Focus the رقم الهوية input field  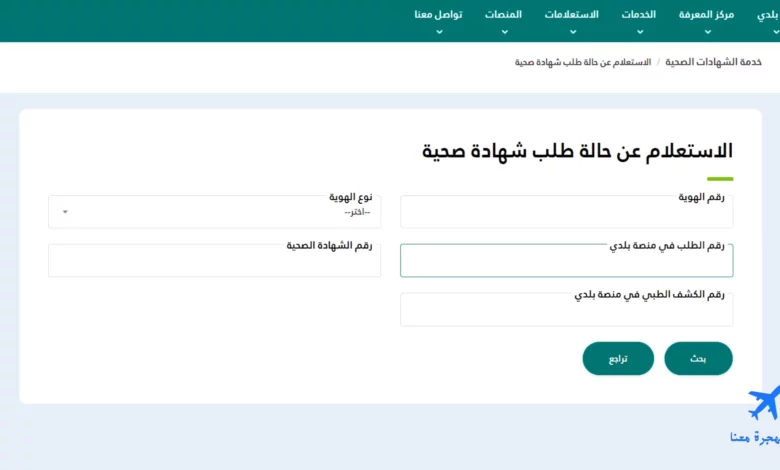567,212
